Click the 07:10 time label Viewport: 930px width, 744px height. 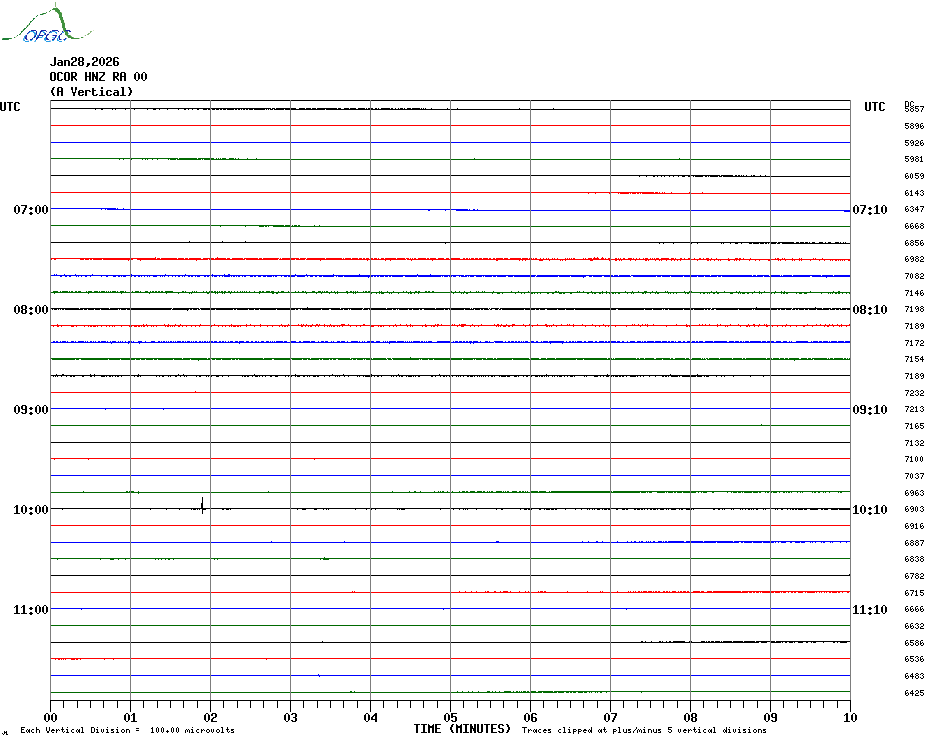click(x=870, y=209)
